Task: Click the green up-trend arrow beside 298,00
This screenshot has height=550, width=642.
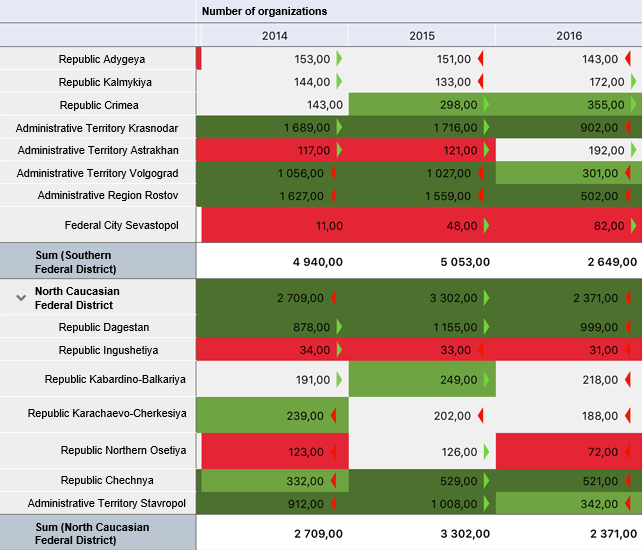Action: (487, 104)
